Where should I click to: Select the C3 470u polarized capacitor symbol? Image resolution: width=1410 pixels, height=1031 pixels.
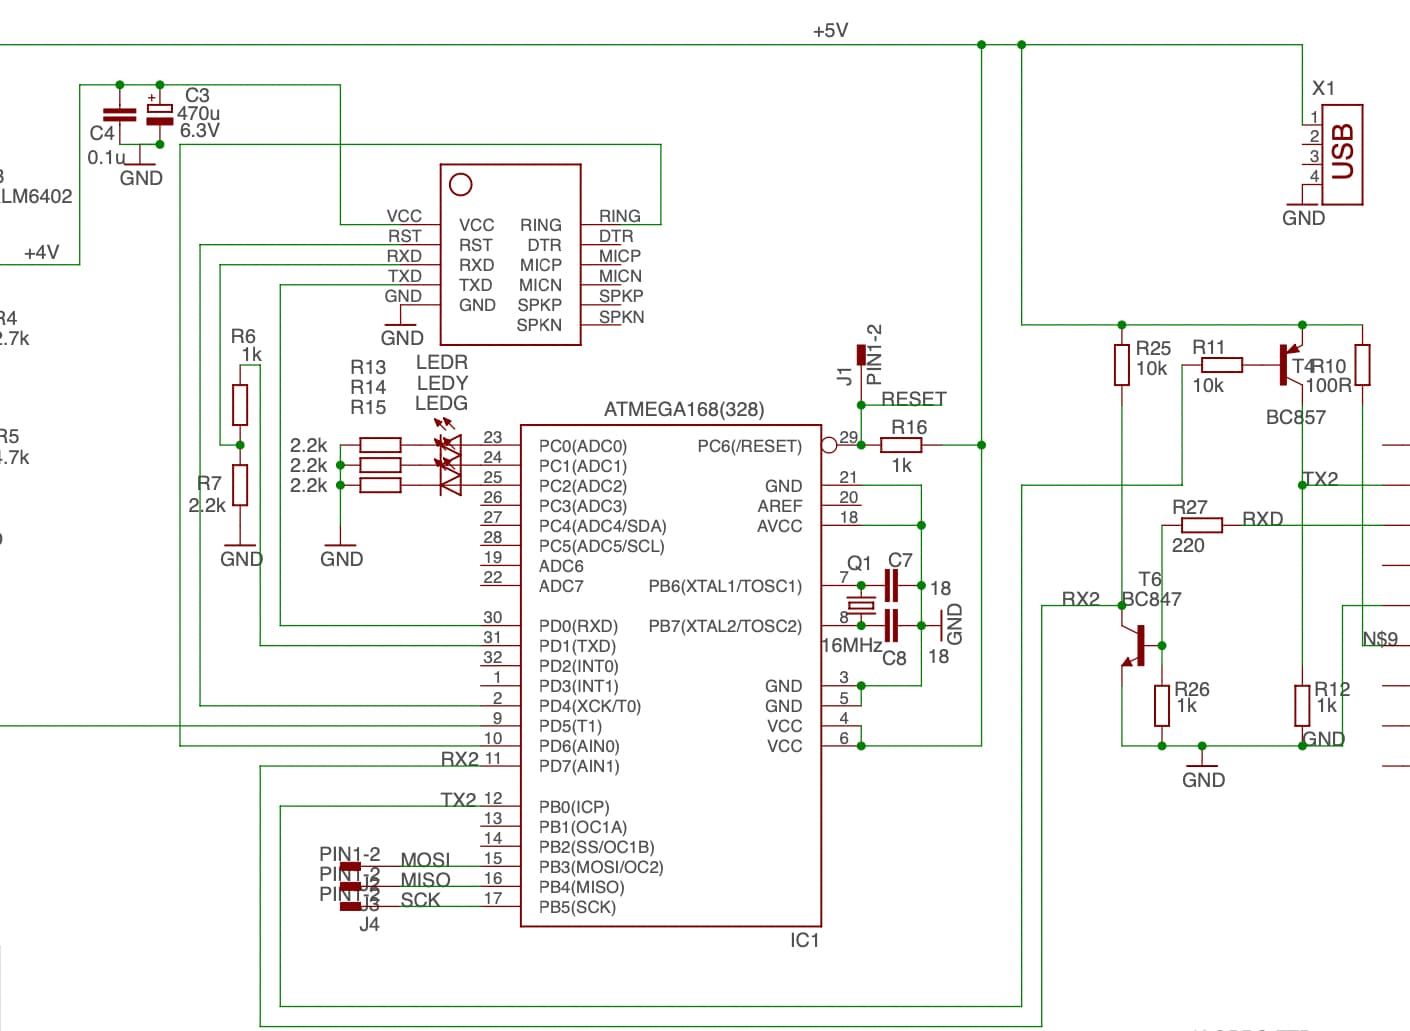pos(160,114)
